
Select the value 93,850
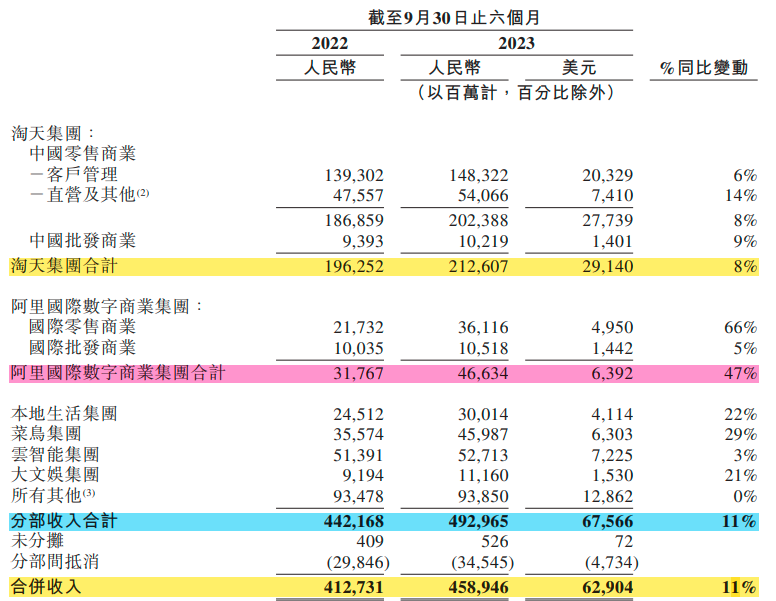point(483,497)
